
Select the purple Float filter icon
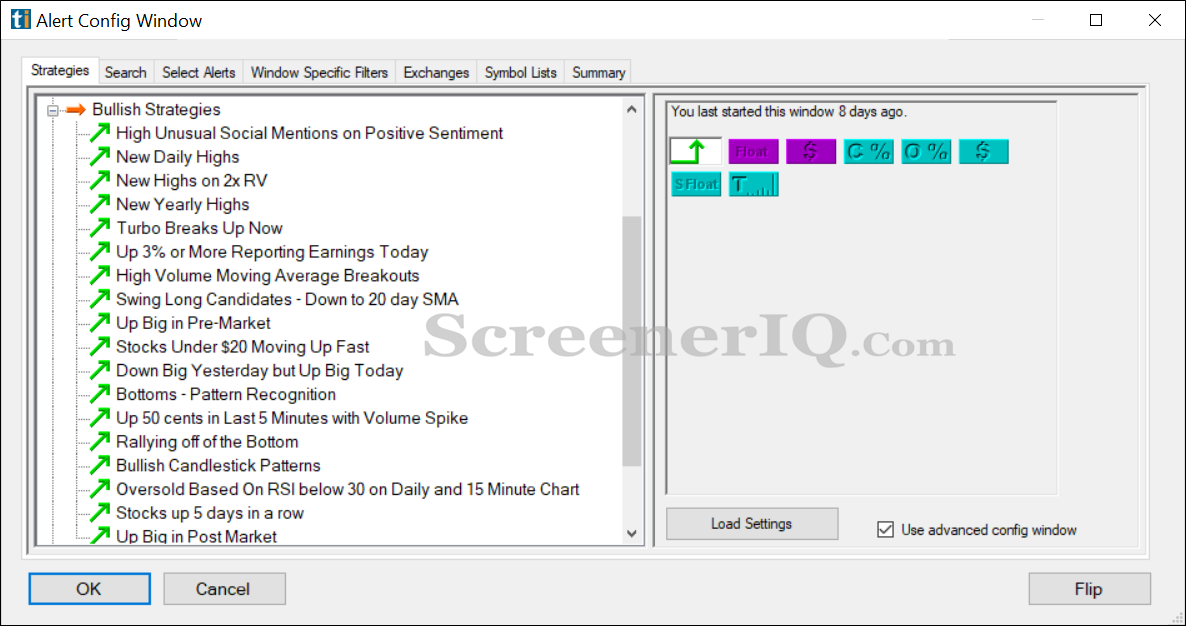tap(753, 151)
